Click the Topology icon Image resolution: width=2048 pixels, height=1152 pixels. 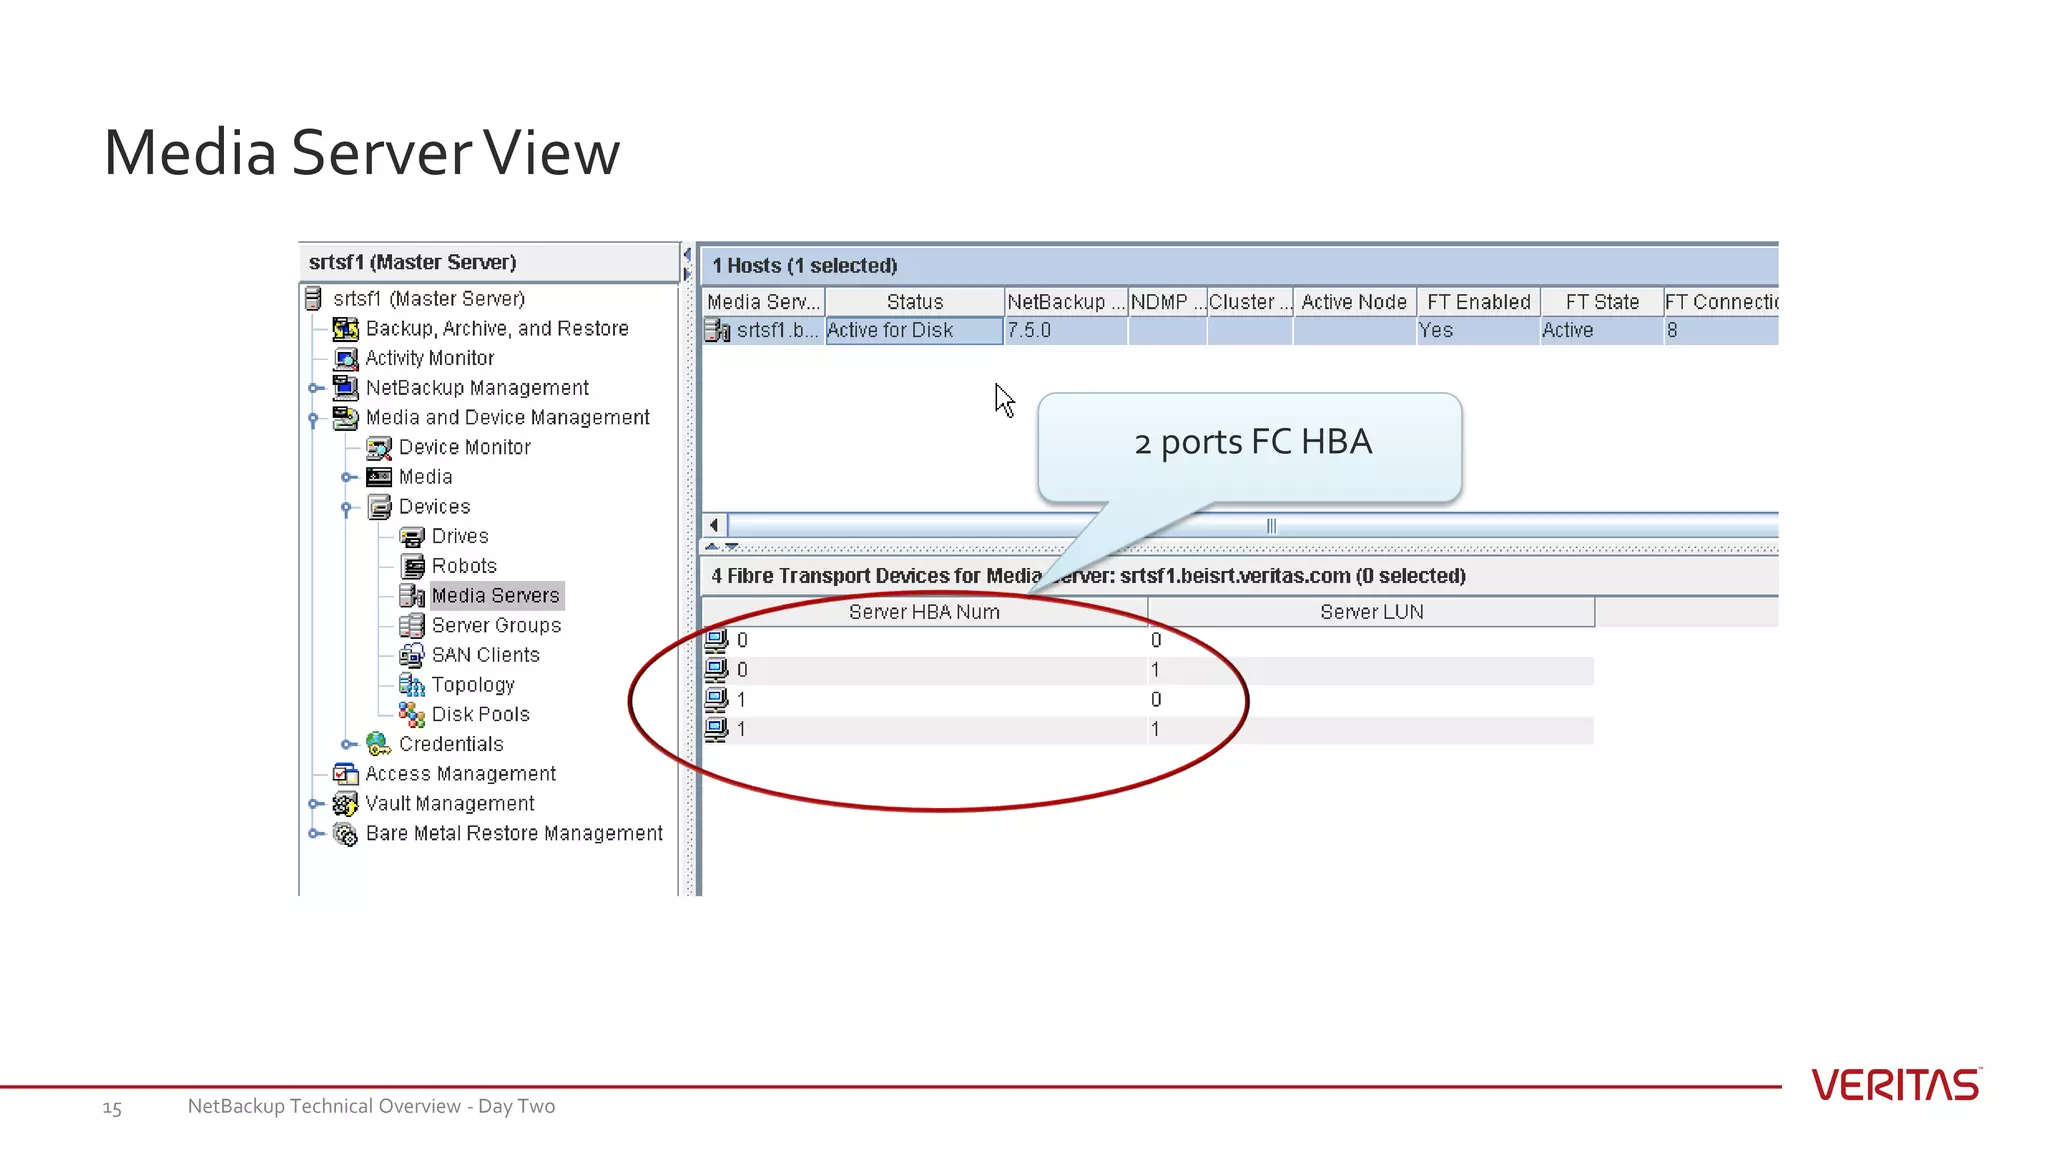tap(412, 685)
